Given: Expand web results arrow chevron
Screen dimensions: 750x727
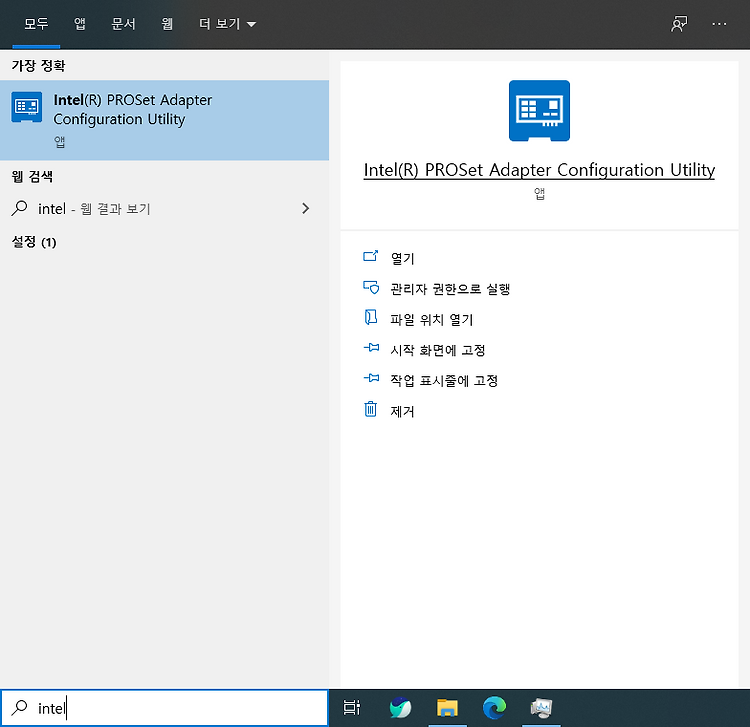Looking at the screenshot, I should [x=306, y=208].
